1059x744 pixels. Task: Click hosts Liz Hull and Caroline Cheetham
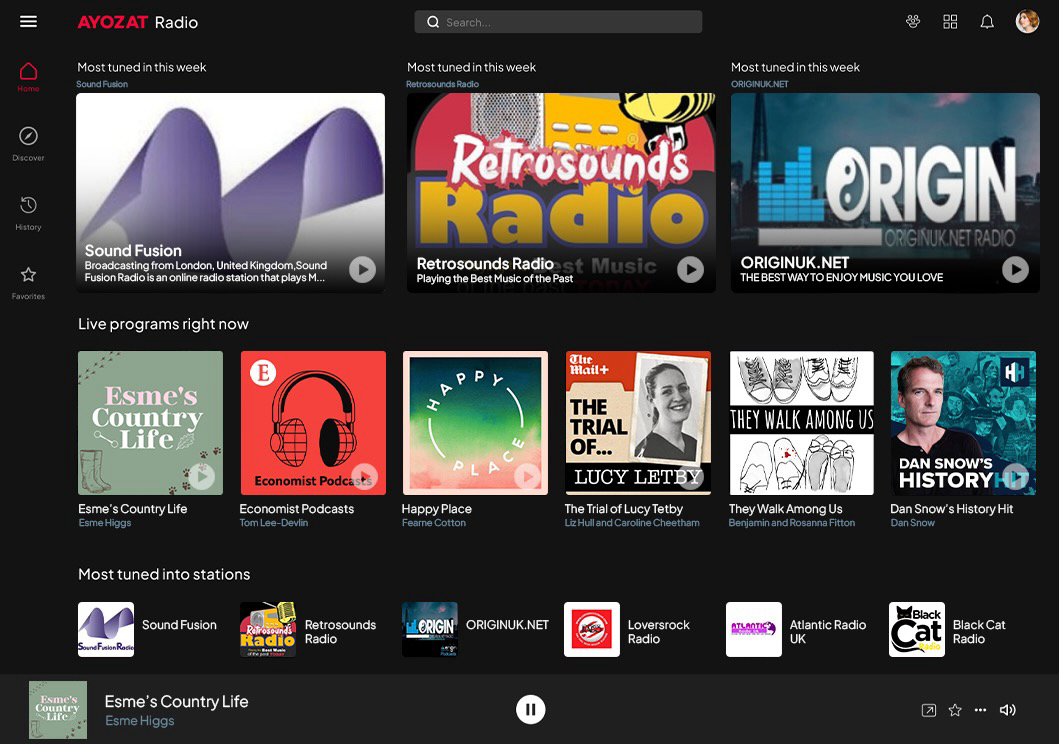(x=632, y=523)
